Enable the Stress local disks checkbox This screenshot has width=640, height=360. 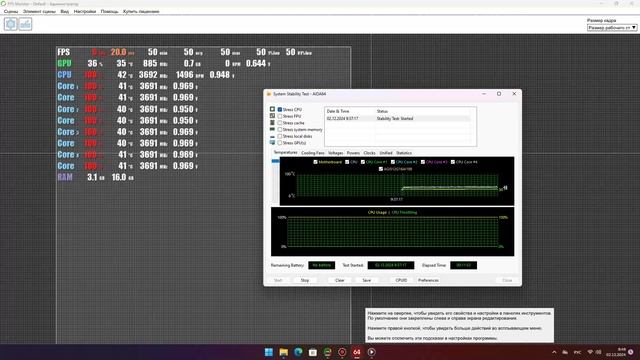(x=280, y=136)
